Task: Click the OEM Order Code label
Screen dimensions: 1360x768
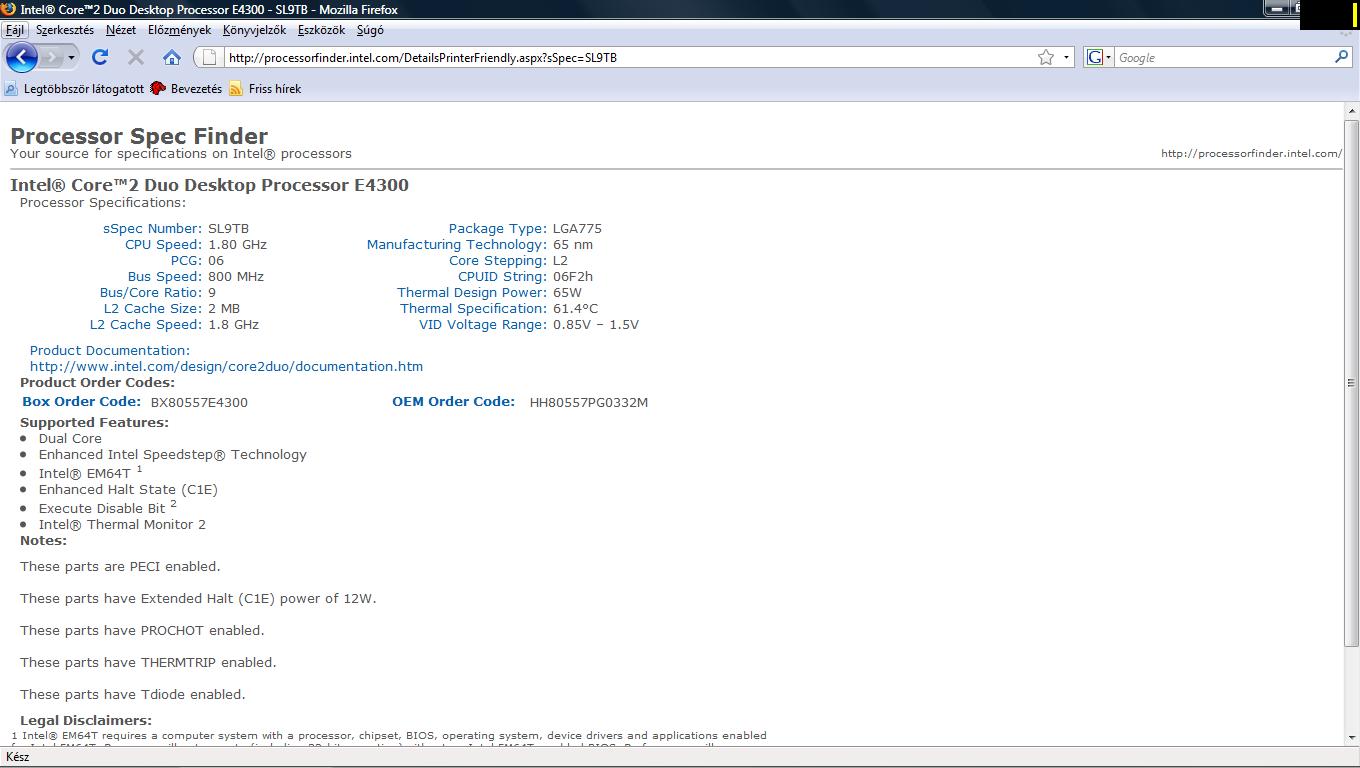Action: point(453,401)
